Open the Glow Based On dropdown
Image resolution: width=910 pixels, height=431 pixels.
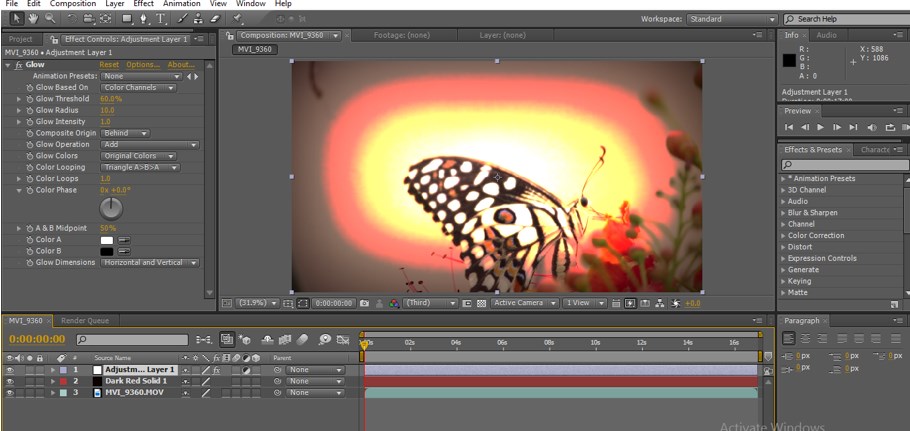pos(138,88)
